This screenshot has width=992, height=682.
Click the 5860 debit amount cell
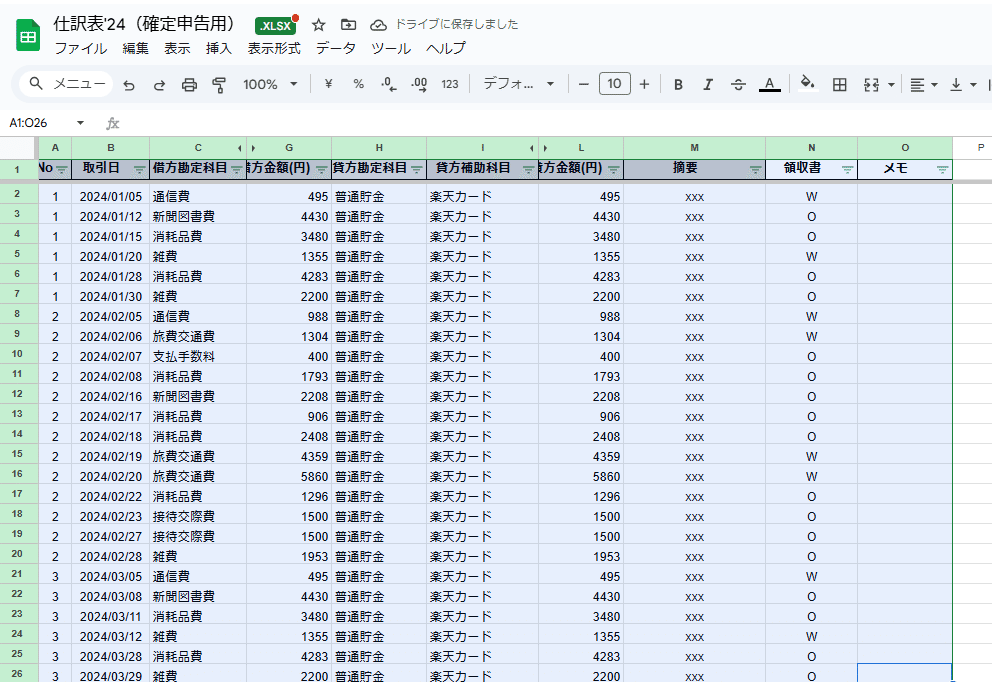289,477
